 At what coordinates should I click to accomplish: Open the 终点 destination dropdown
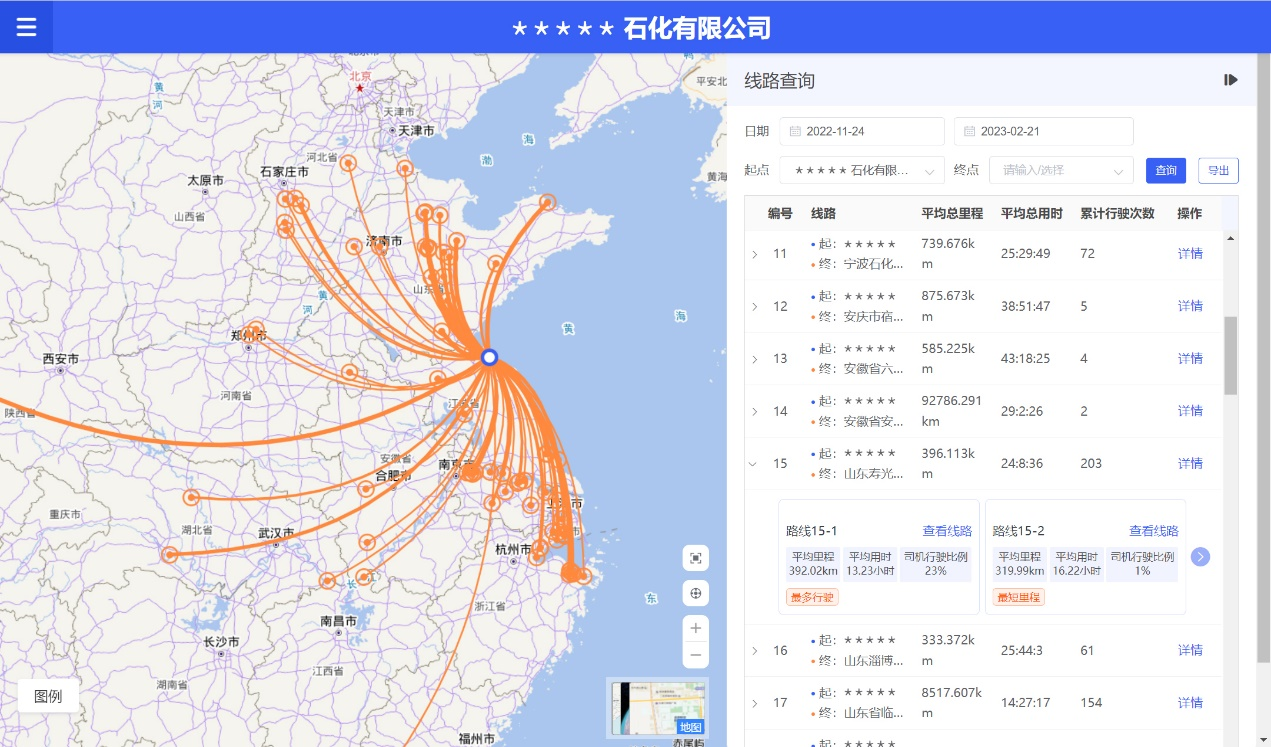1060,170
